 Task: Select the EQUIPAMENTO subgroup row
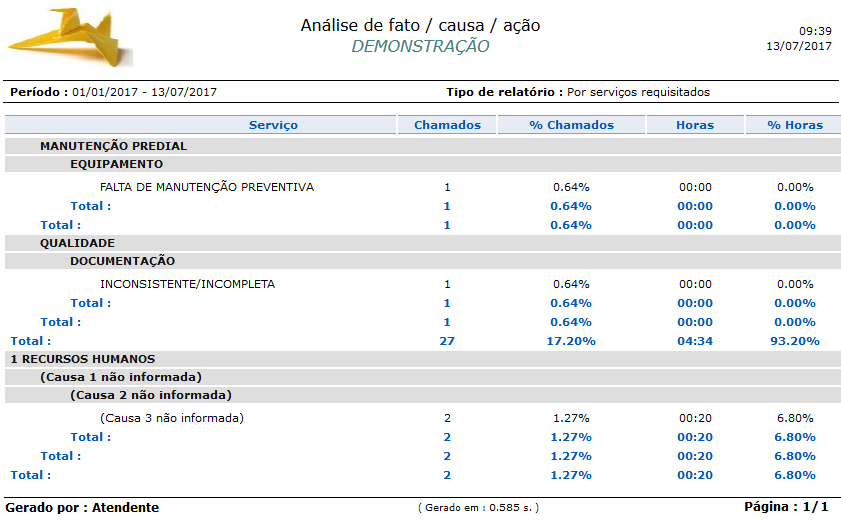click(x=423, y=164)
